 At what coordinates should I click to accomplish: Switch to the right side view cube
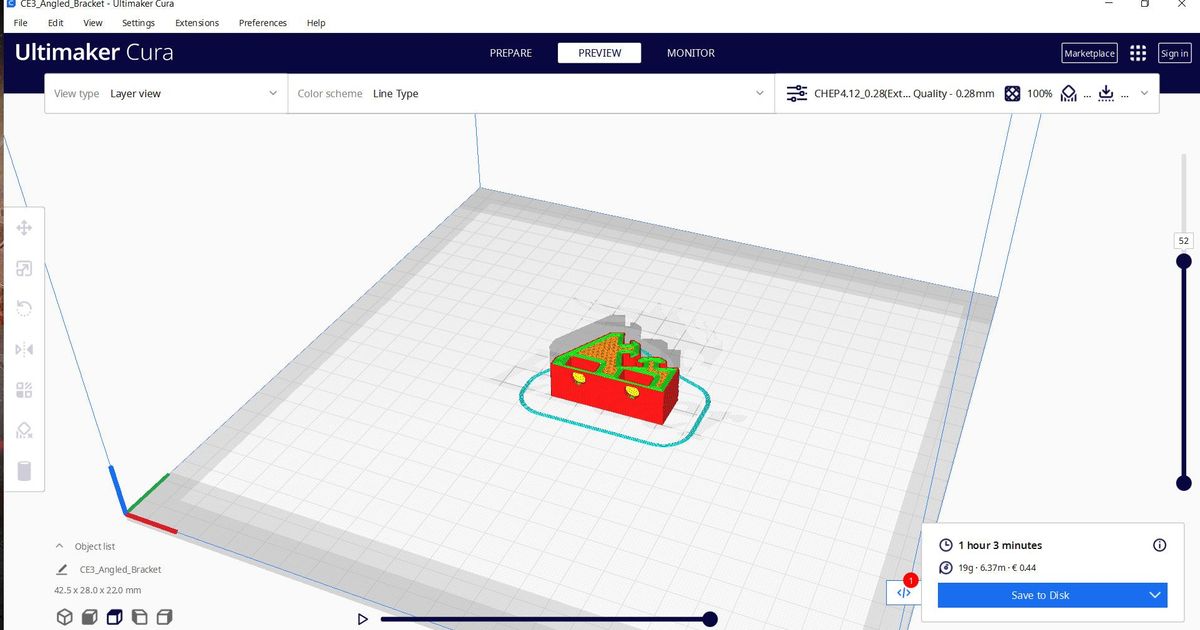tap(164, 617)
